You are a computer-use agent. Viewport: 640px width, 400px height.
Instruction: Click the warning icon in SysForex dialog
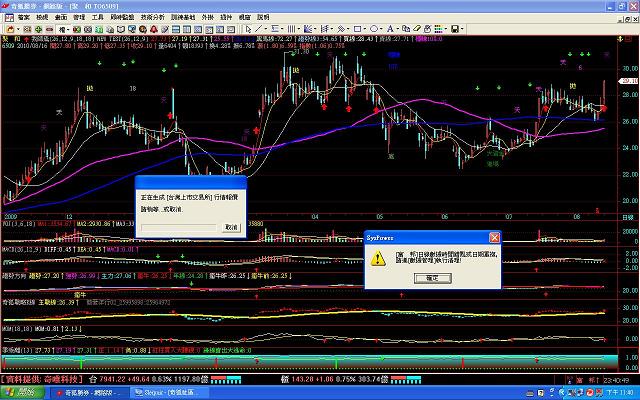(378, 258)
